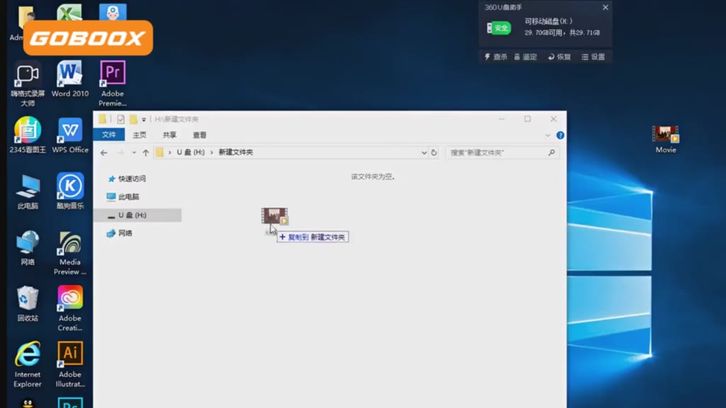Open Adobe Premiere desktop shortcut
This screenshot has width=726, height=408.
coord(112,77)
